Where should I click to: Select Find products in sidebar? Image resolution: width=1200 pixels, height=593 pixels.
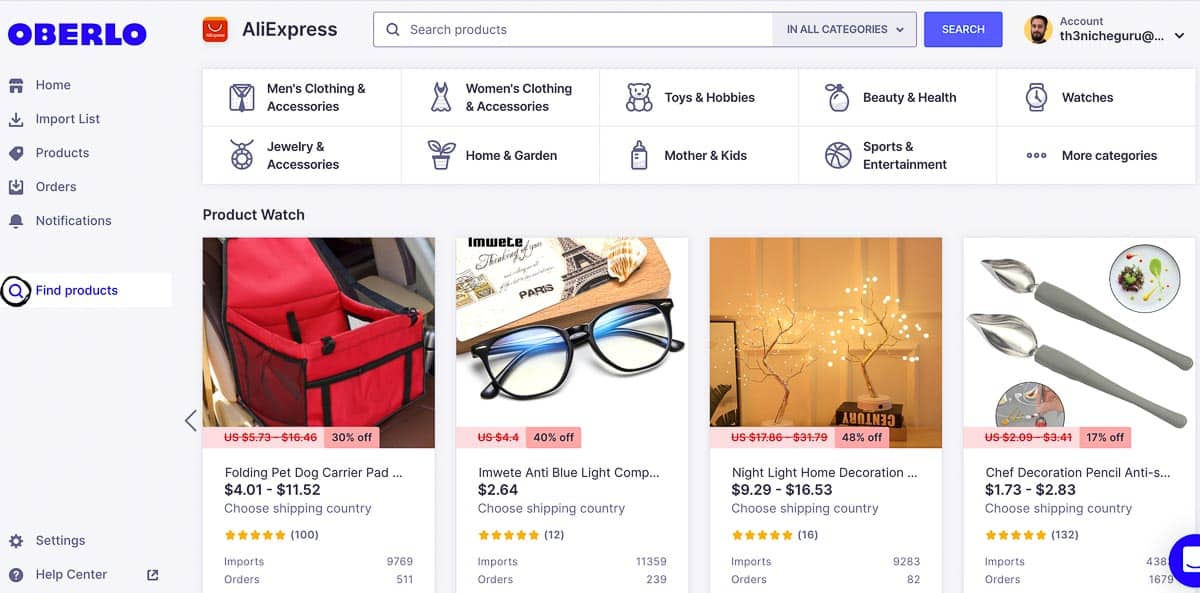[76, 291]
